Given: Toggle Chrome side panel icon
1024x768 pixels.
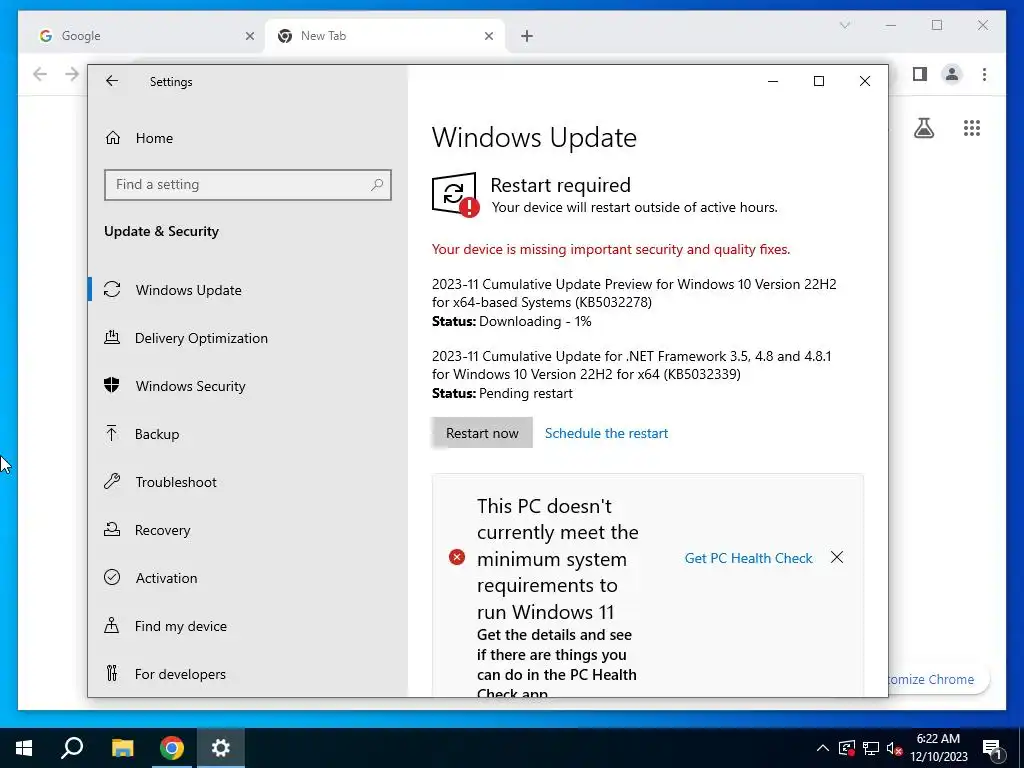Looking at the screenshot, I should click(920, 74).
